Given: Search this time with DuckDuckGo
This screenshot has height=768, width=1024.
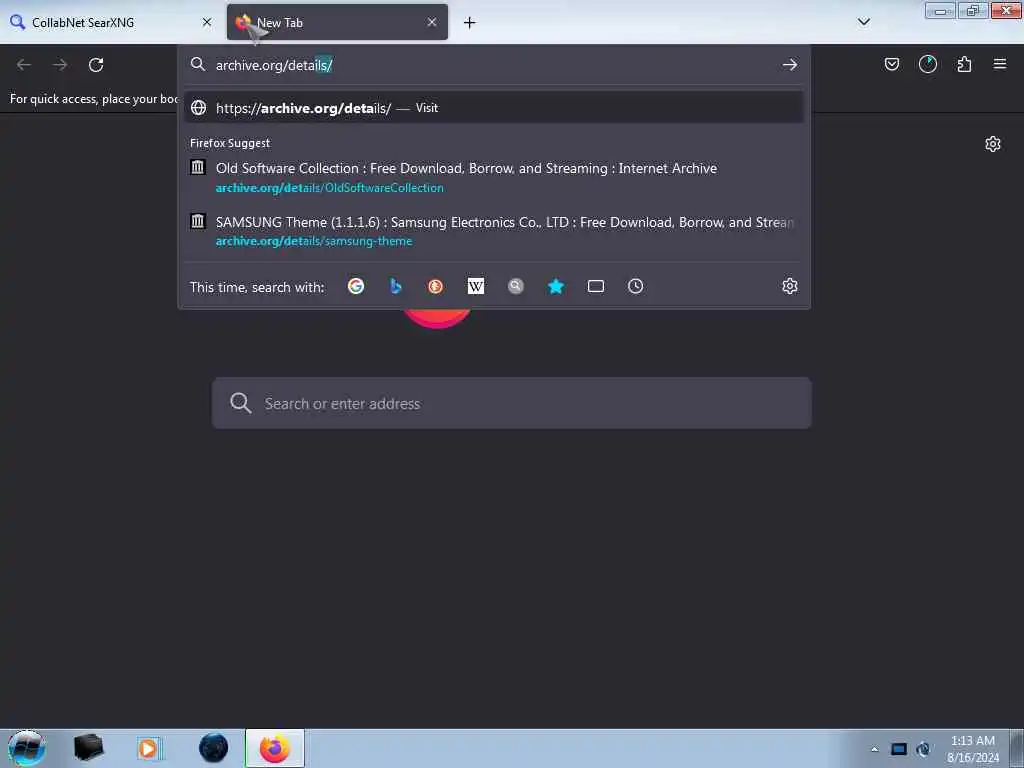Looking at the screenshot, I should pos(436,286).
